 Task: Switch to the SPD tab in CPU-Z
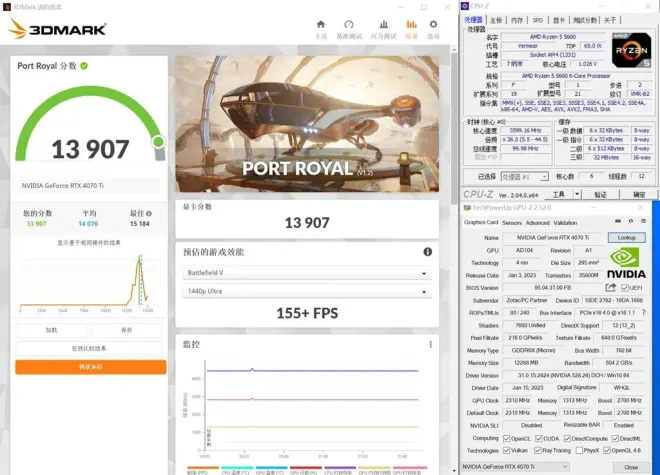point(537,19)
